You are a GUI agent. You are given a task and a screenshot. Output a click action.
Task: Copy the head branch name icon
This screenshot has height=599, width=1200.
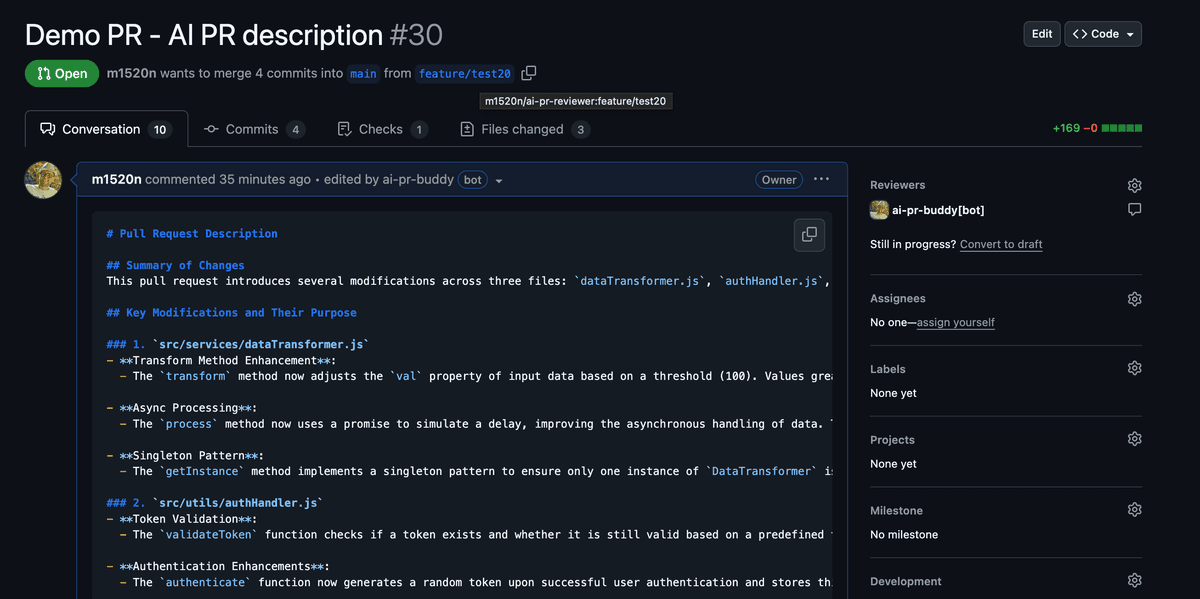click(x=529, y=73)
